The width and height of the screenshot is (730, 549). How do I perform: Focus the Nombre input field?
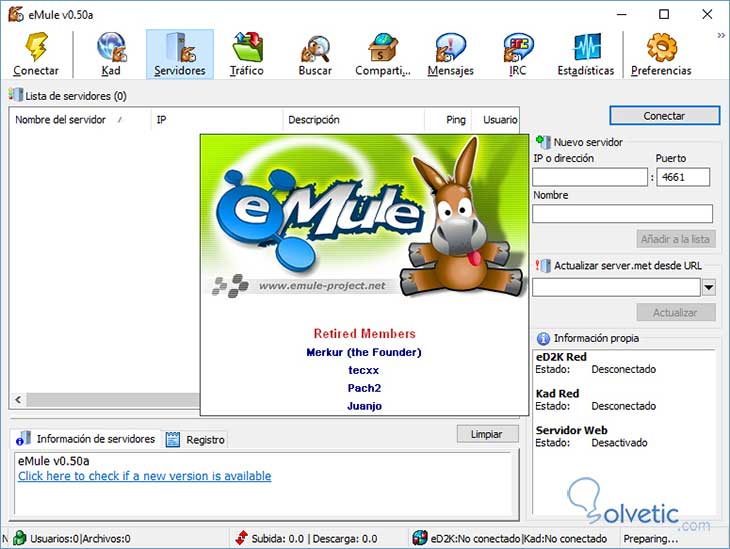(622, 213)
